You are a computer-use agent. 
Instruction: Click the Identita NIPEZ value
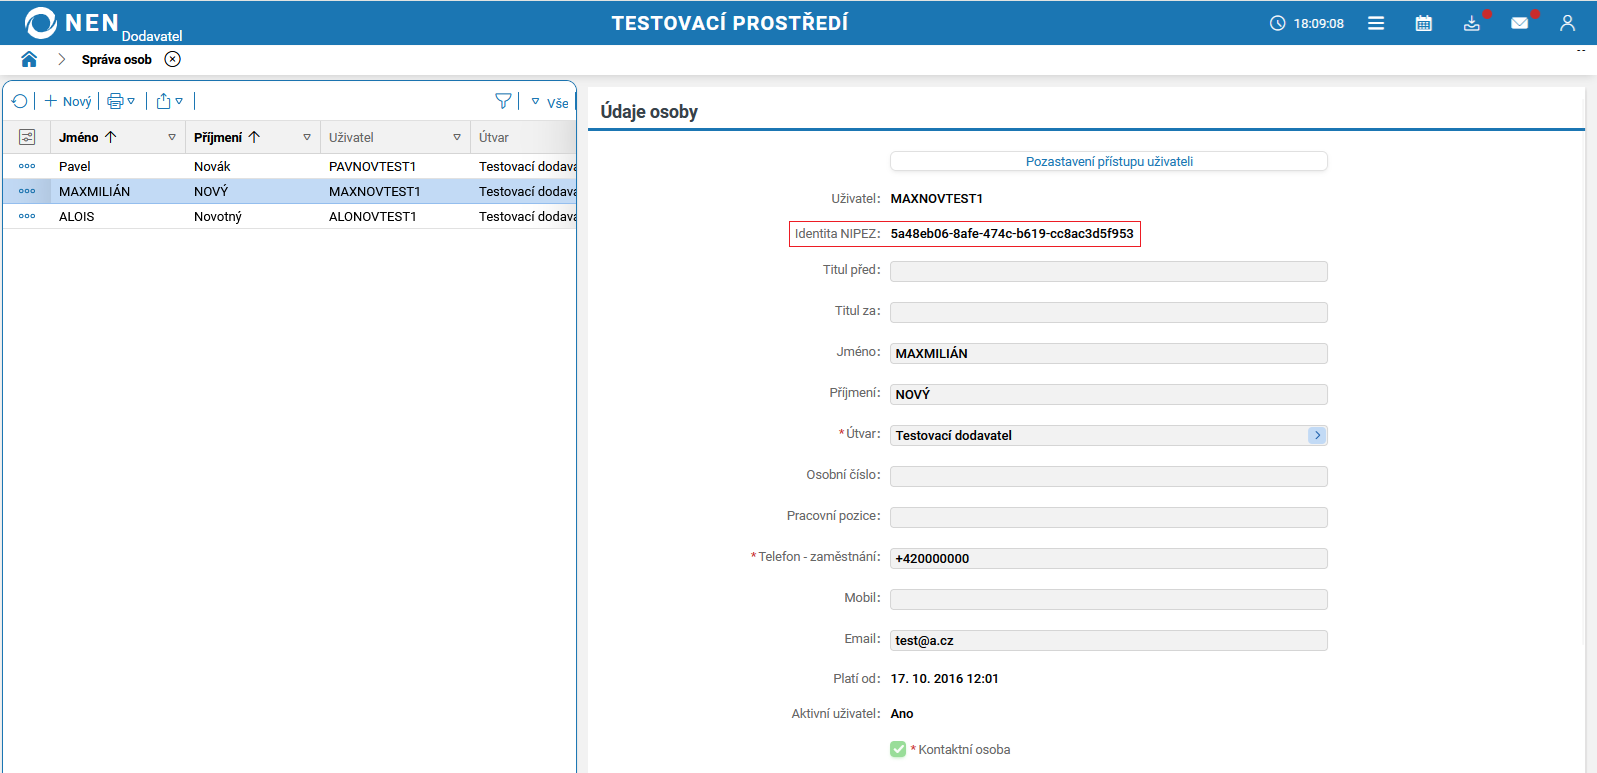click(1012, 233)
